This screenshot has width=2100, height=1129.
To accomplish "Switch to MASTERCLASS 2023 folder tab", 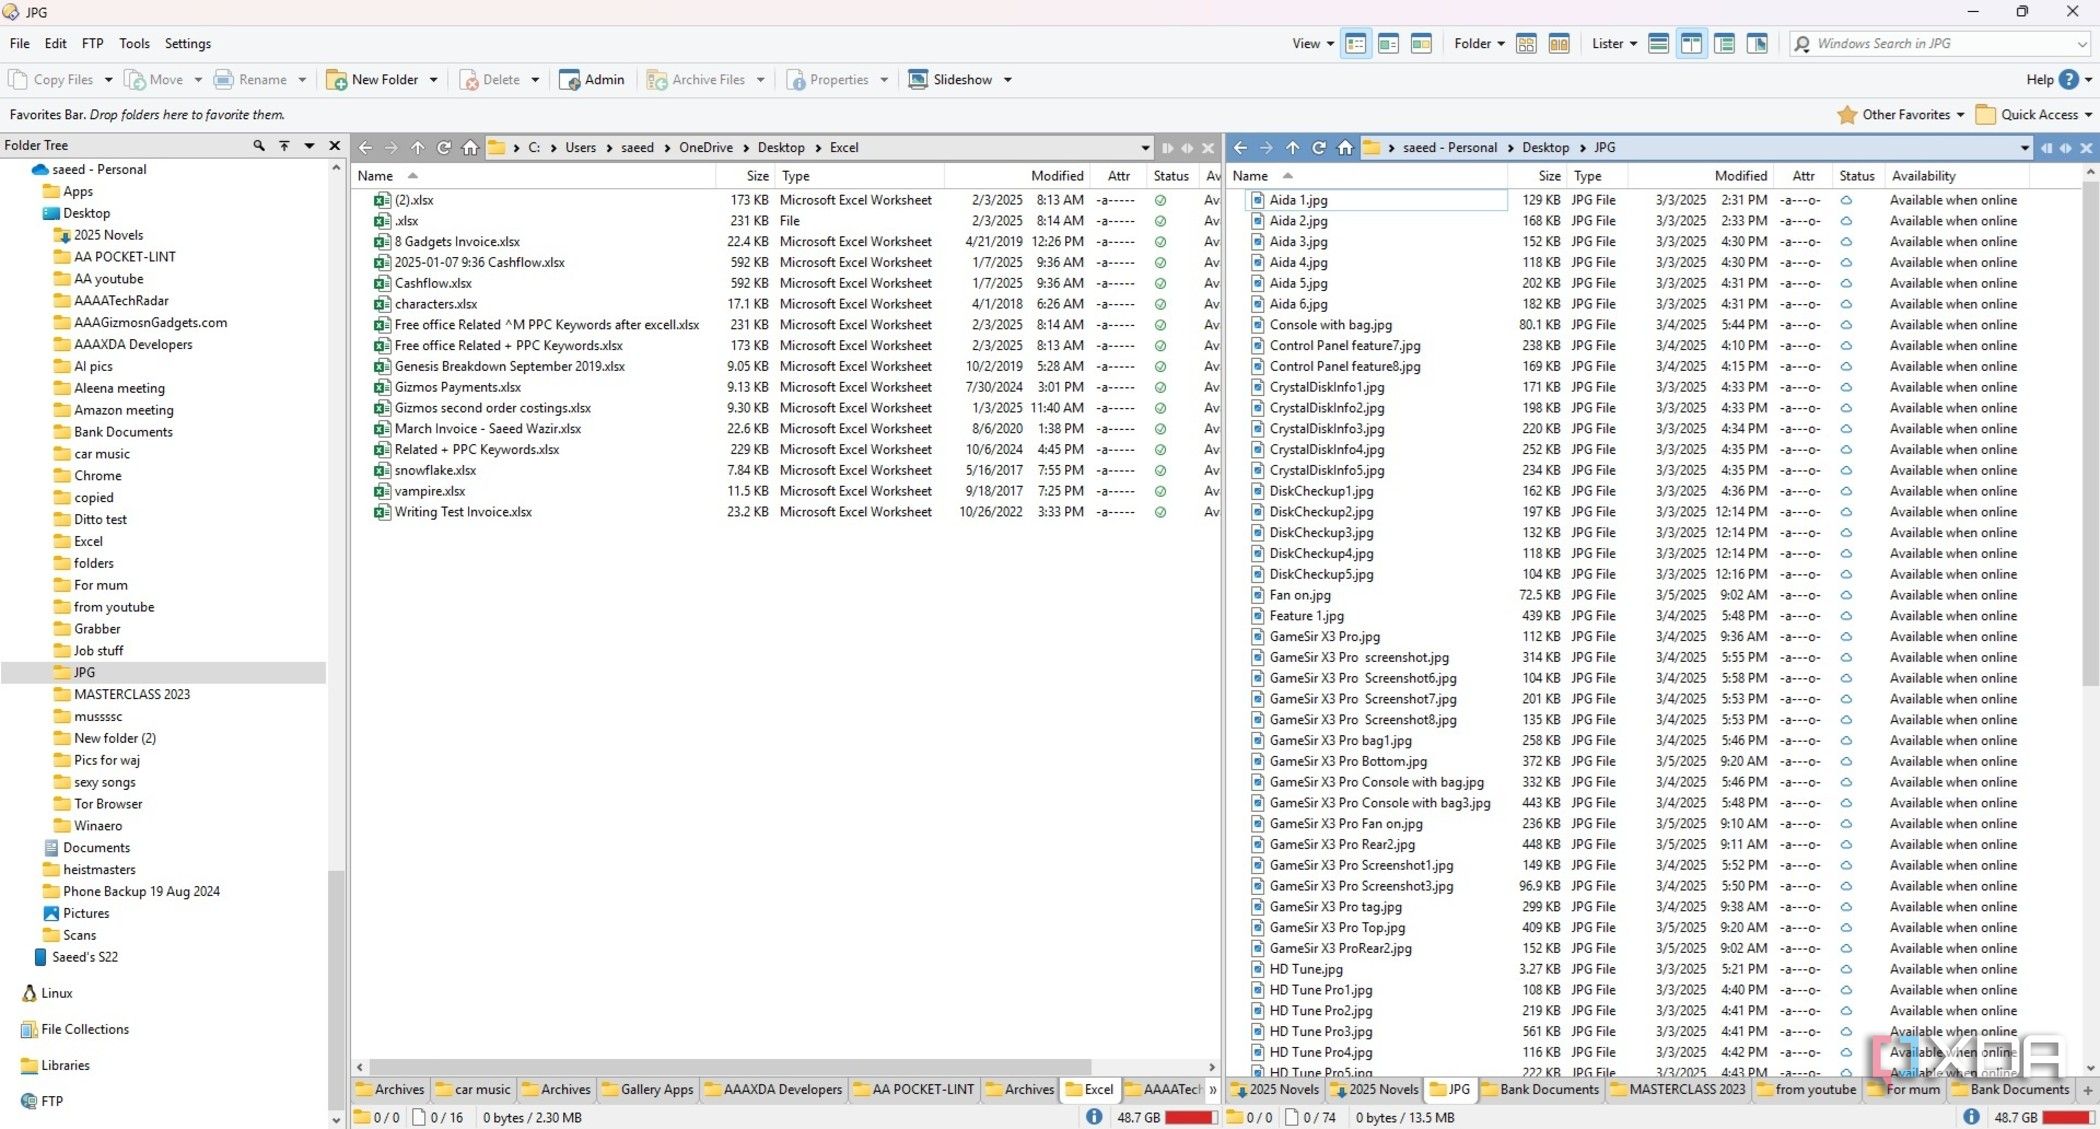I will pos(1677,1089).
